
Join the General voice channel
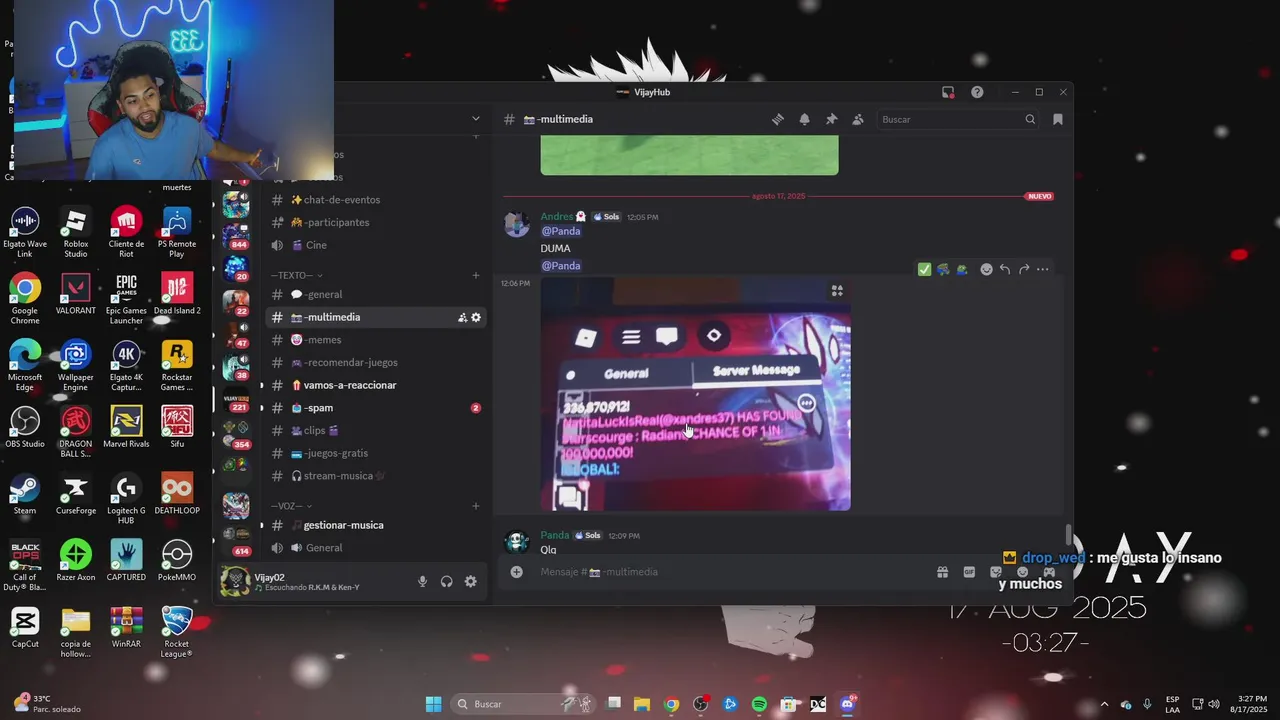click(x=377, y=548)
